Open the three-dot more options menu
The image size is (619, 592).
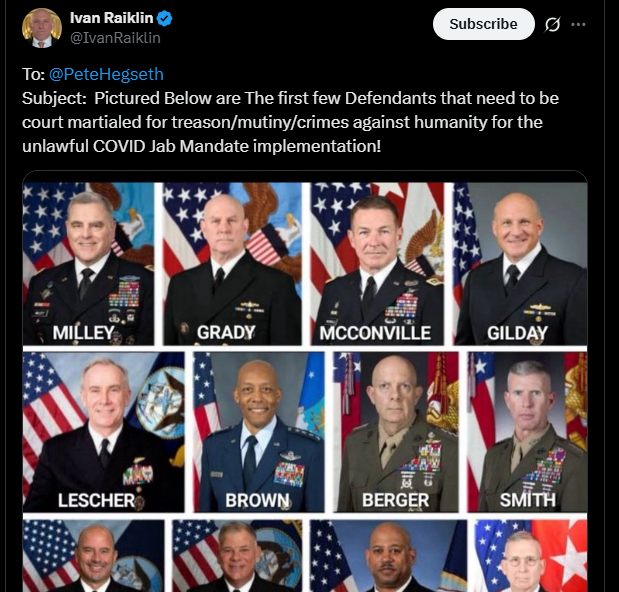click(x=578, y=24)
